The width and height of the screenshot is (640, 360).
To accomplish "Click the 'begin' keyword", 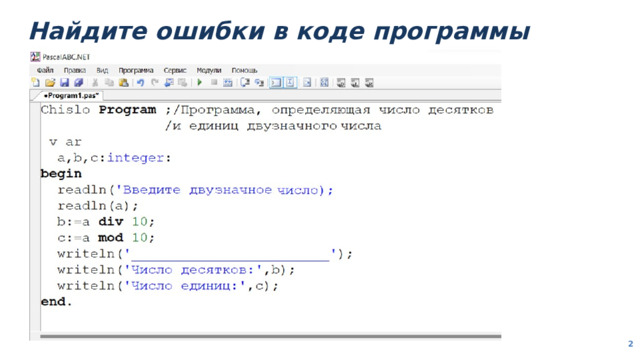I will pos(61,174).
